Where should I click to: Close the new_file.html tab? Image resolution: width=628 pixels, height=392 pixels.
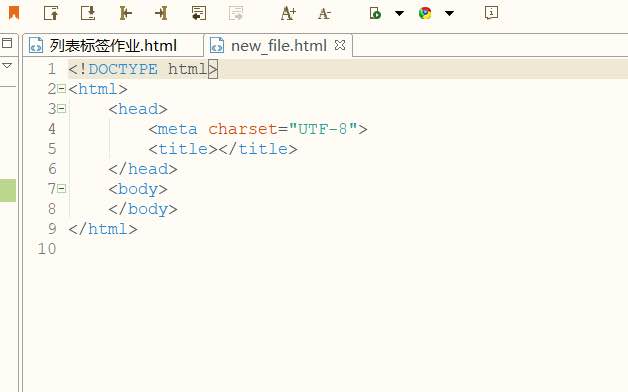coord(340,45)
